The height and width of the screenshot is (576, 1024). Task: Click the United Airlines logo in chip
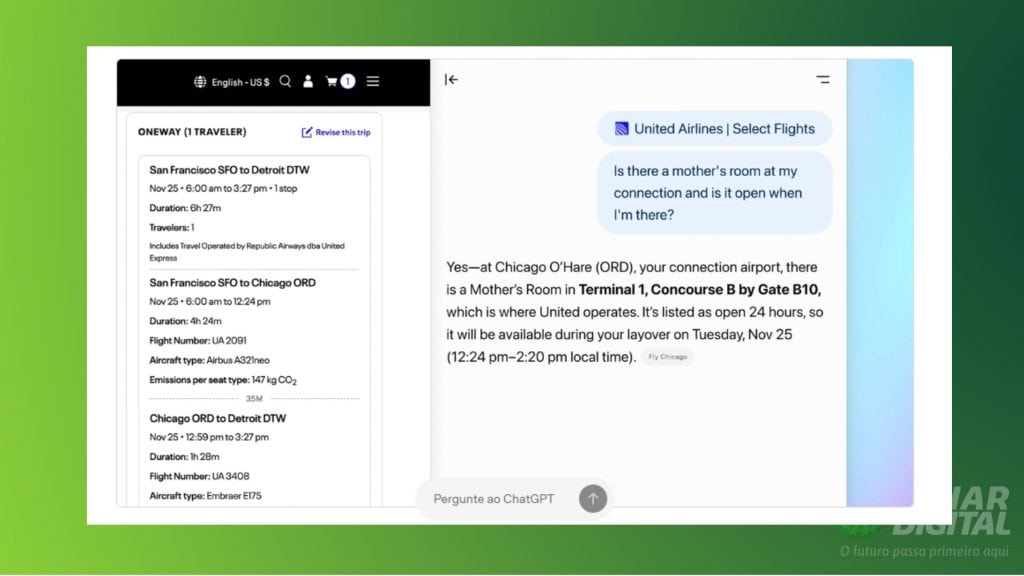coord(621,129)
